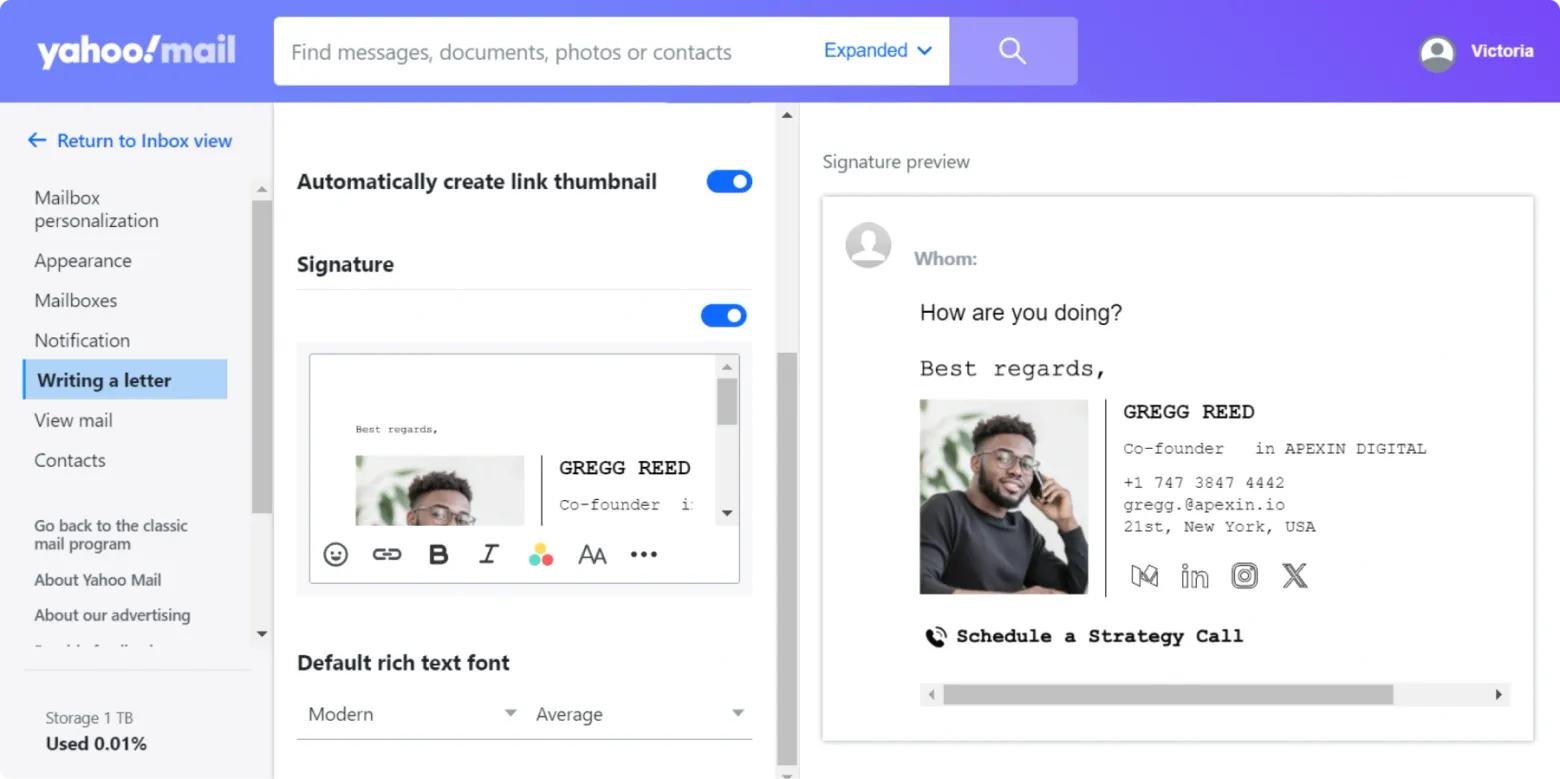Toggle italic in signature editor
Viewport: 1560px width, 779px height.
[488, 554]
